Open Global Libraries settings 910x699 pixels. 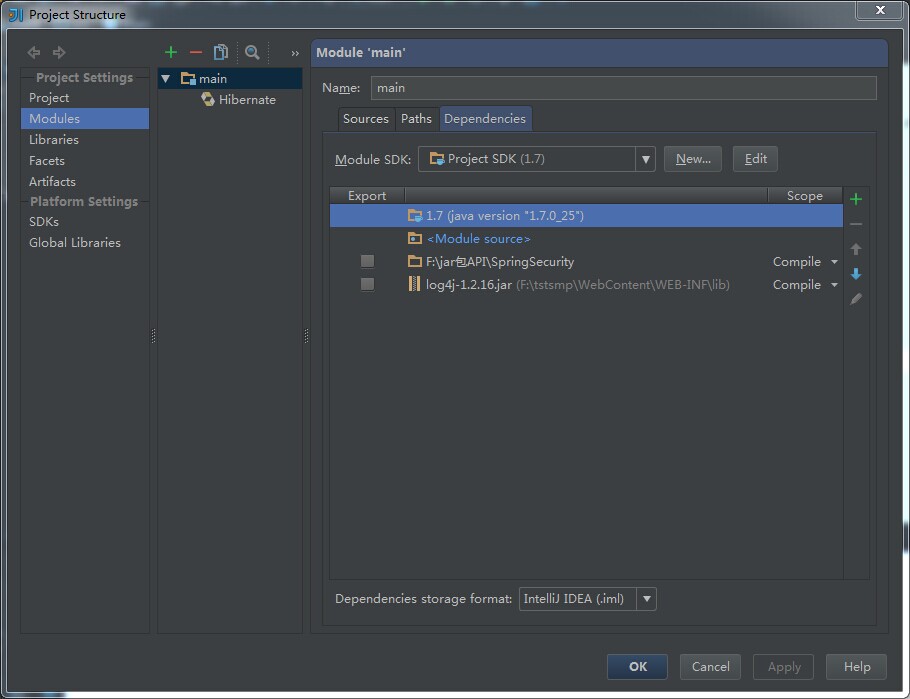coord(85,243)
